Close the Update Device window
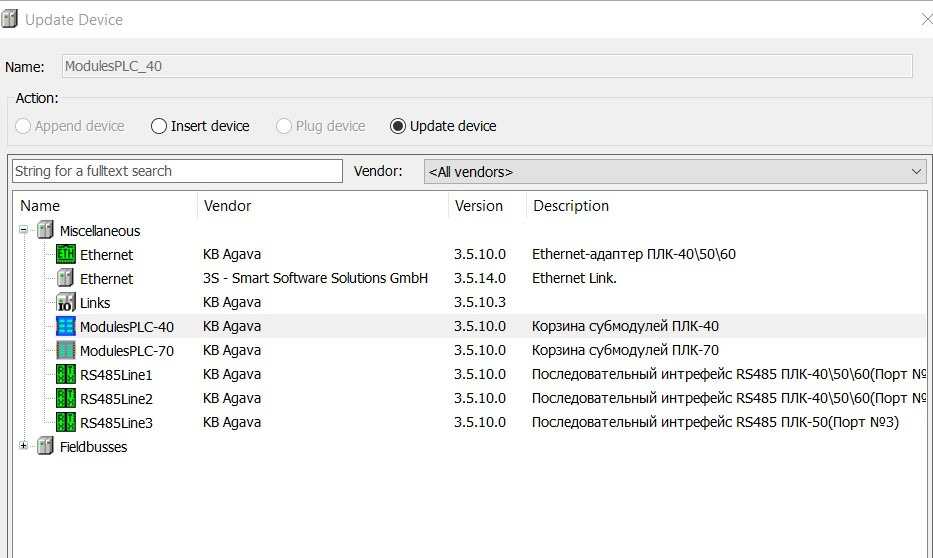 [x=926, y=20]
